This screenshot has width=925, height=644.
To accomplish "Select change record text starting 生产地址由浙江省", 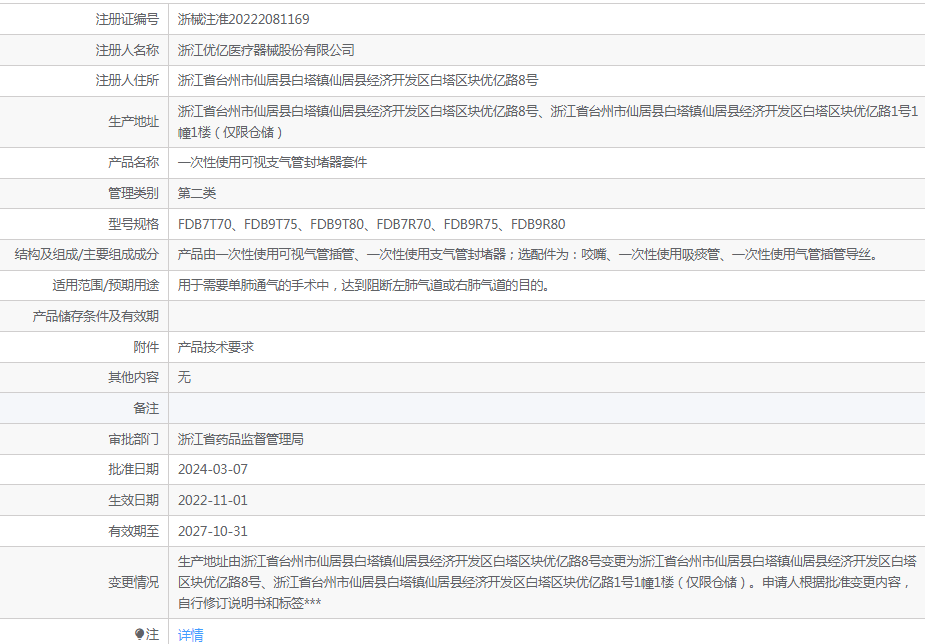I will (x=547, y=582).
